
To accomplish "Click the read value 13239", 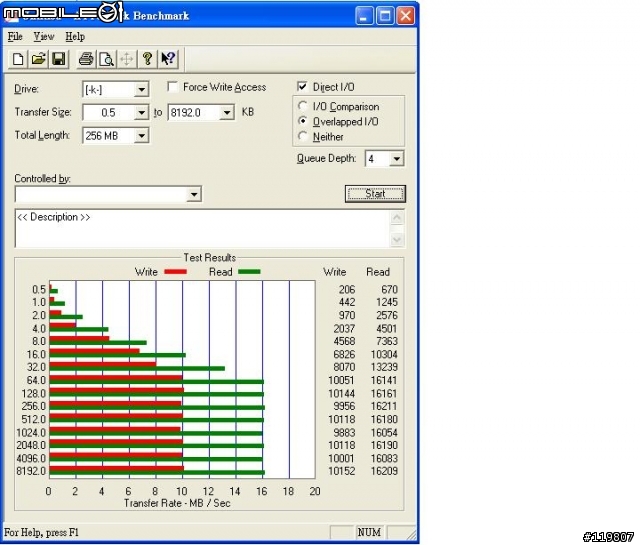I will (x=384, y=367).
